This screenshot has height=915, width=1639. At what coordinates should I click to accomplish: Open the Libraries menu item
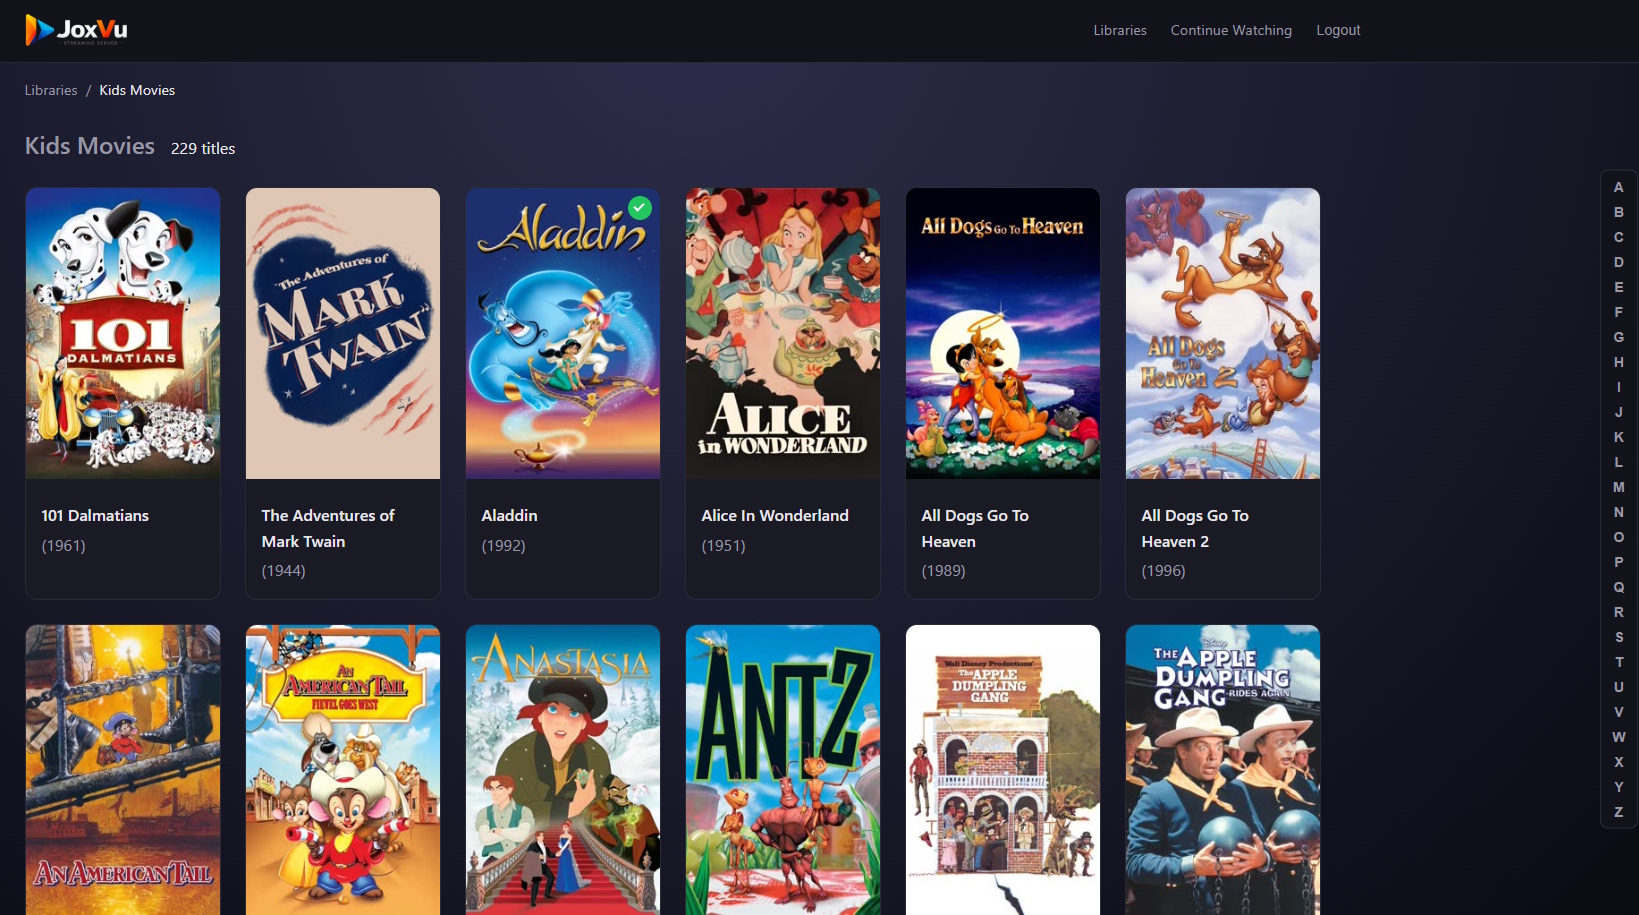[1119, 30]
